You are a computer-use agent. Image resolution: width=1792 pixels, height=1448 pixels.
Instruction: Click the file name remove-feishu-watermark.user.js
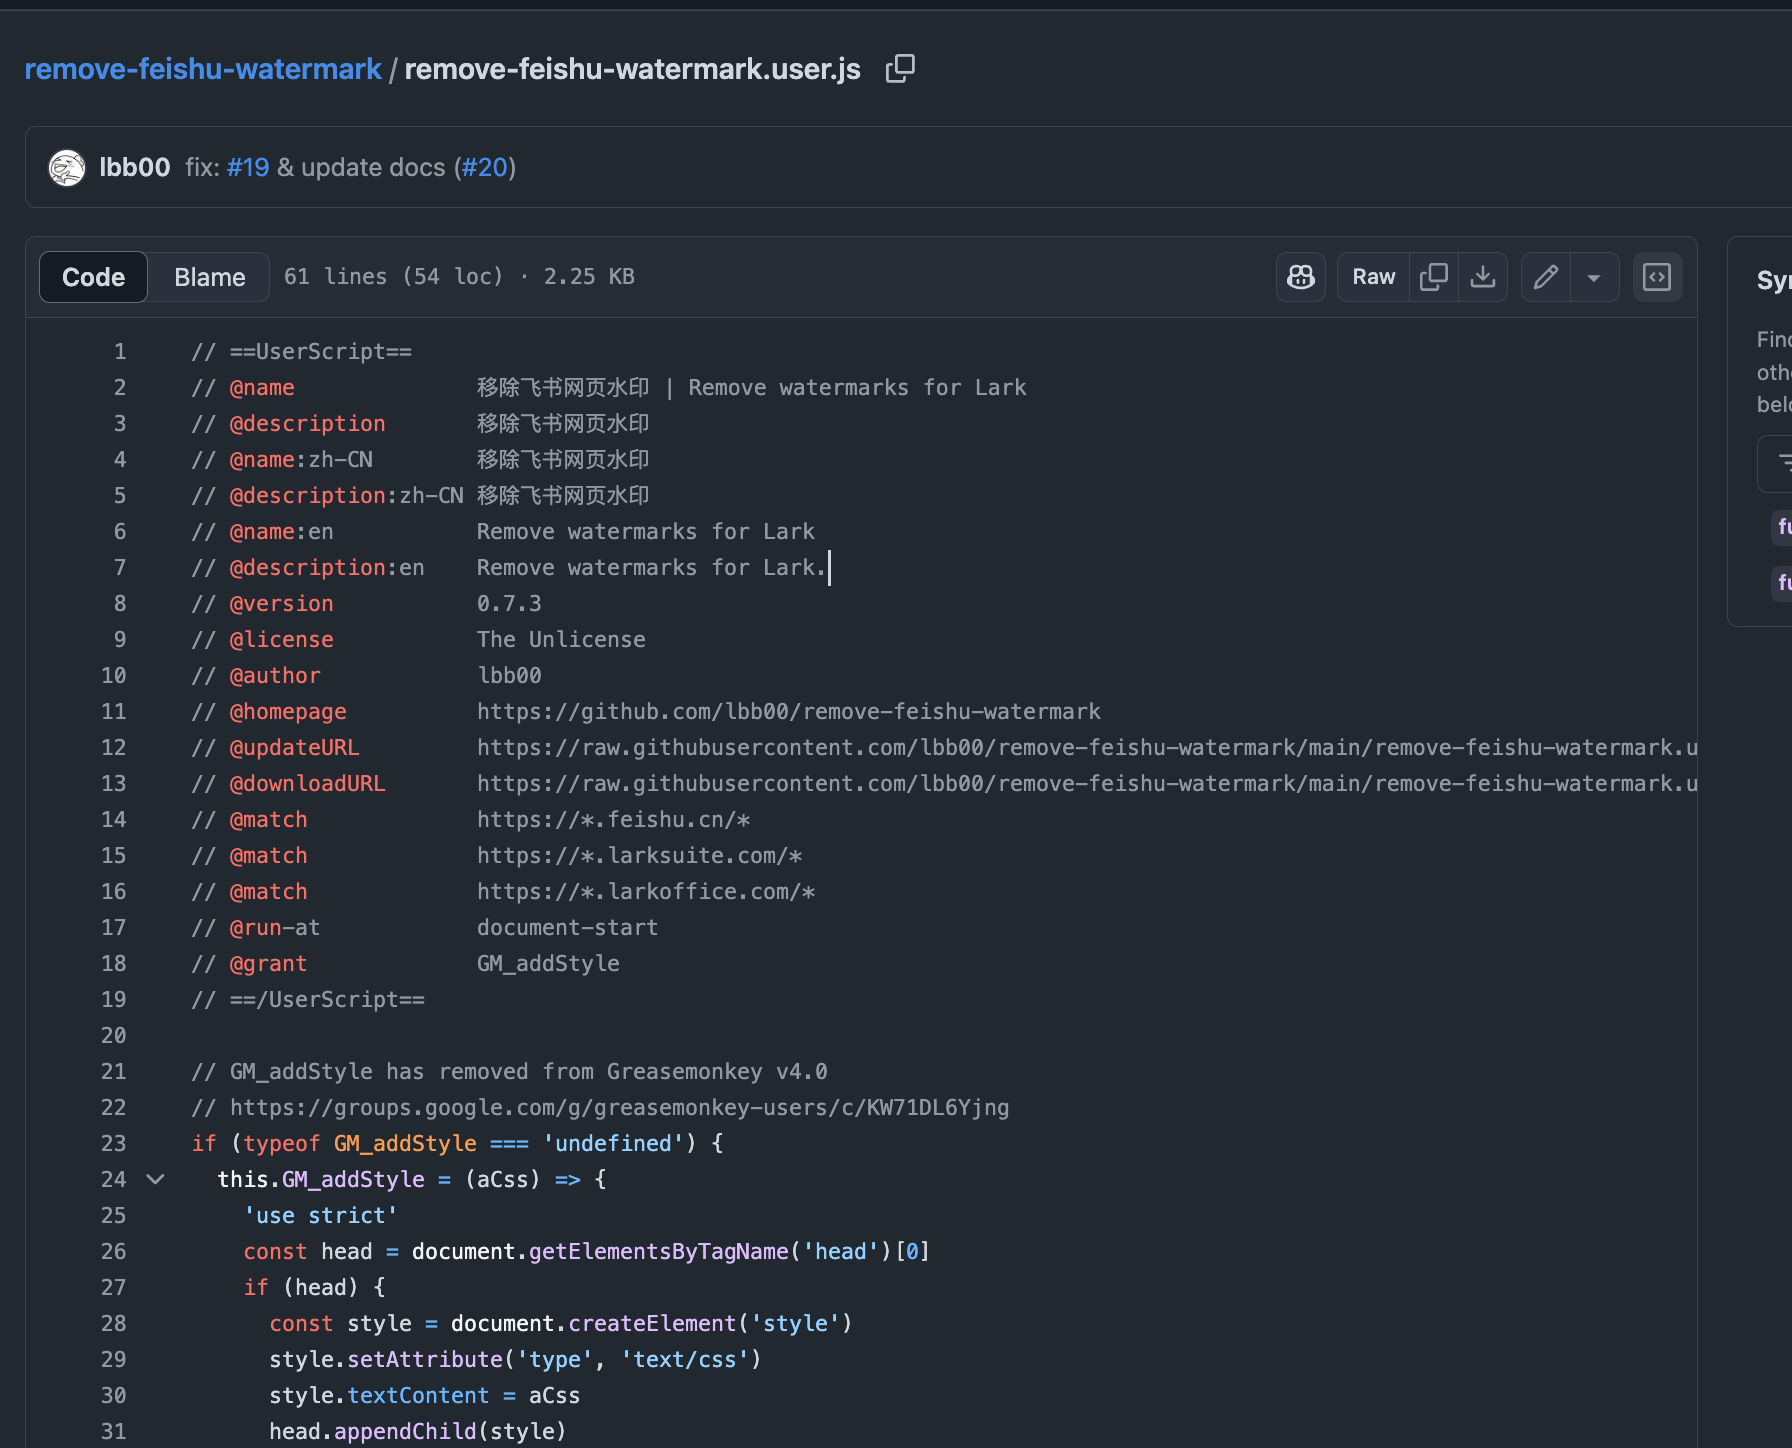pos(632,69)
